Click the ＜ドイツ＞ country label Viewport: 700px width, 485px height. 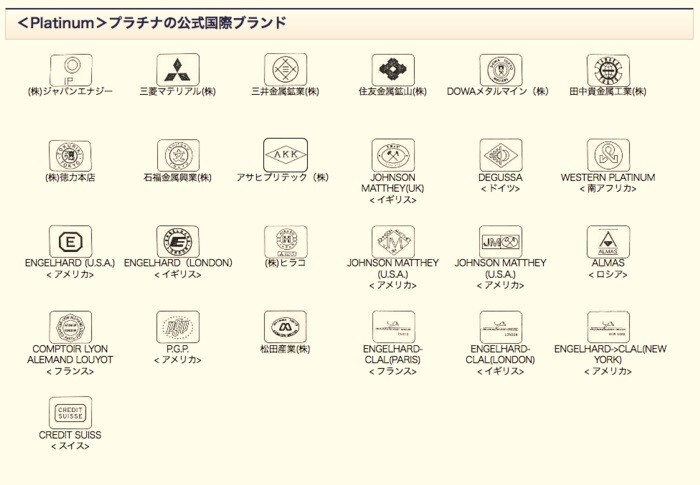point(500,188)
